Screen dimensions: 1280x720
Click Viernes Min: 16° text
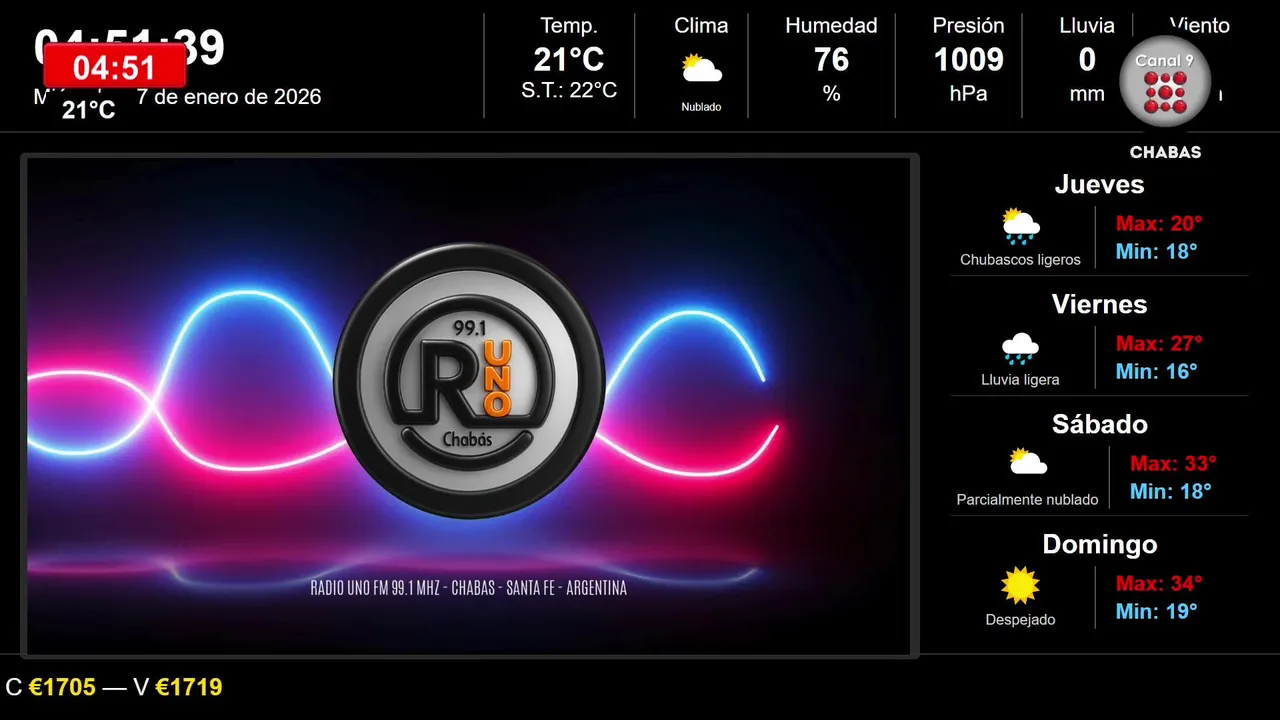click(x=1156, y=371)
